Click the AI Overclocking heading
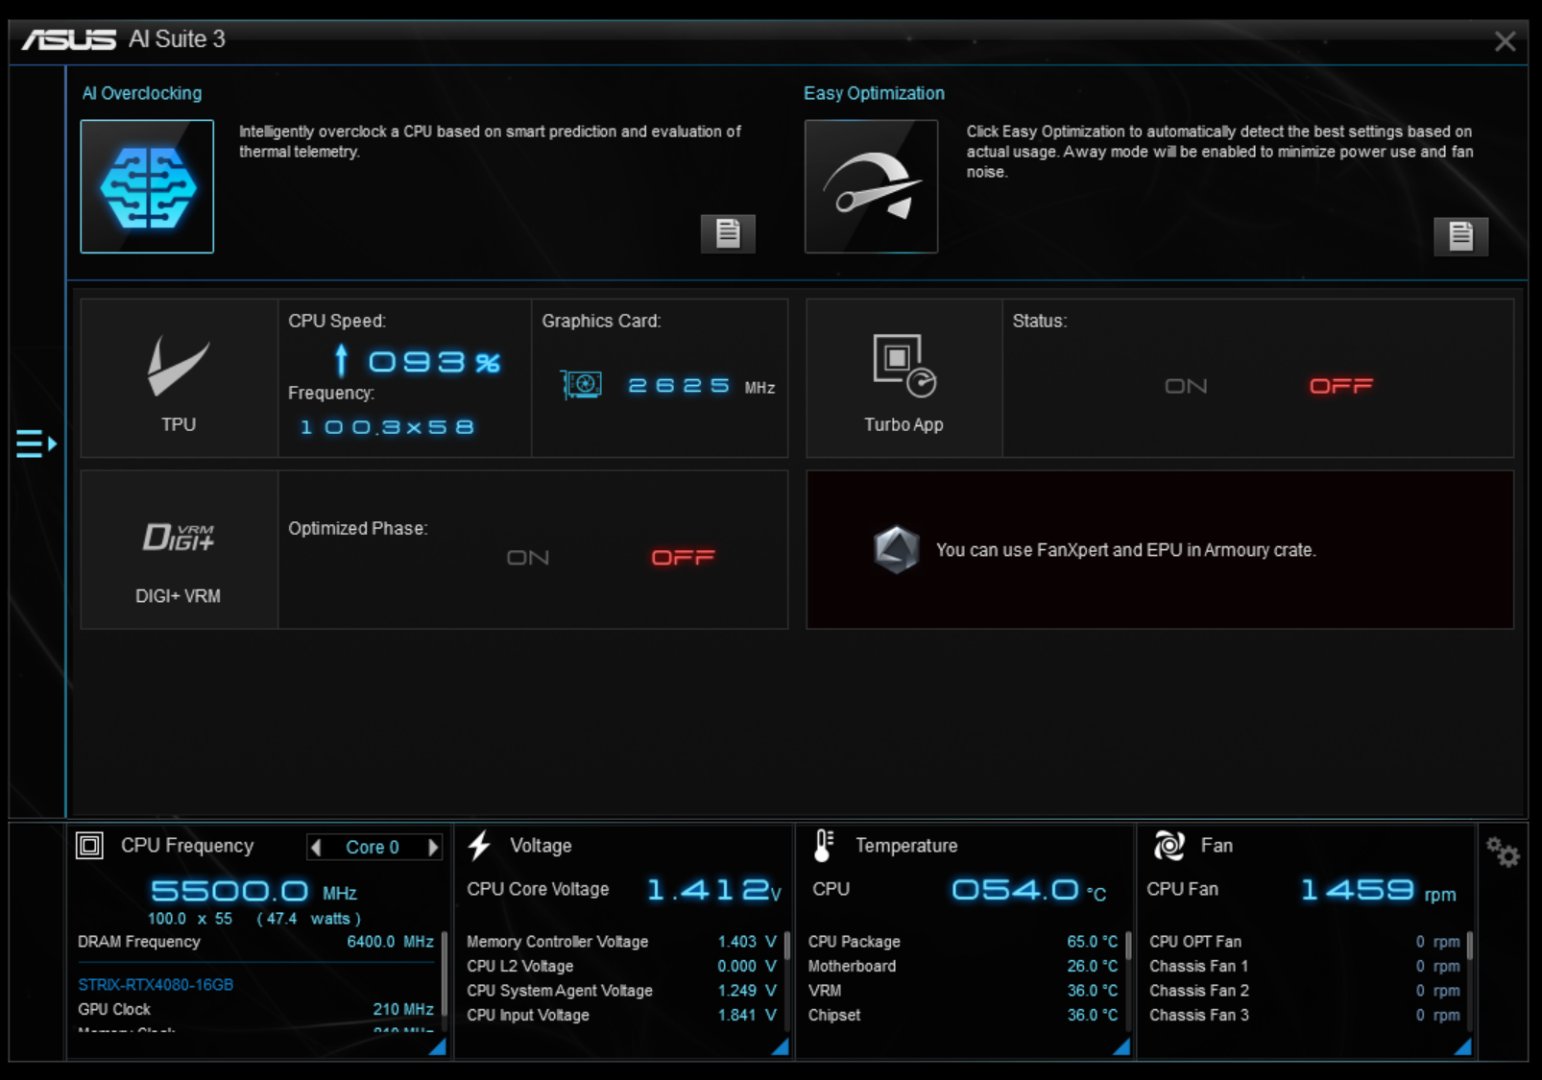This screenshot has height=1080, width=1542. pos(142,93)
